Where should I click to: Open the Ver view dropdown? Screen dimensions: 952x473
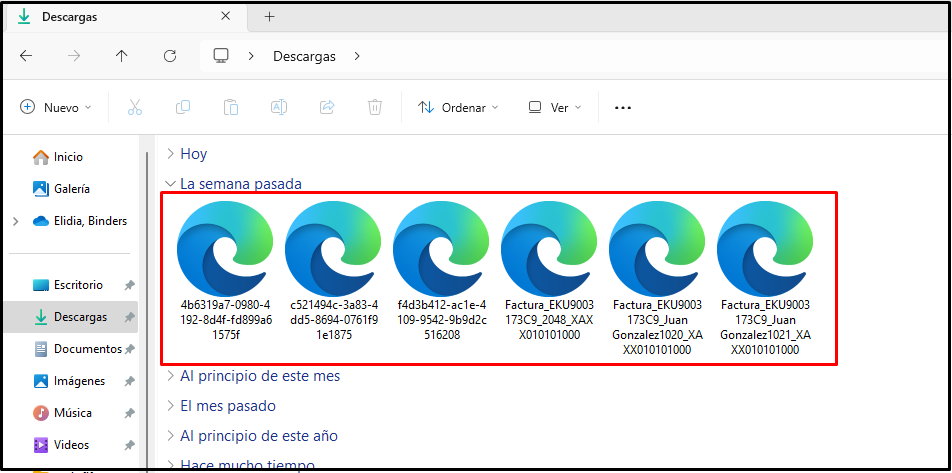(x=554, y=107)
